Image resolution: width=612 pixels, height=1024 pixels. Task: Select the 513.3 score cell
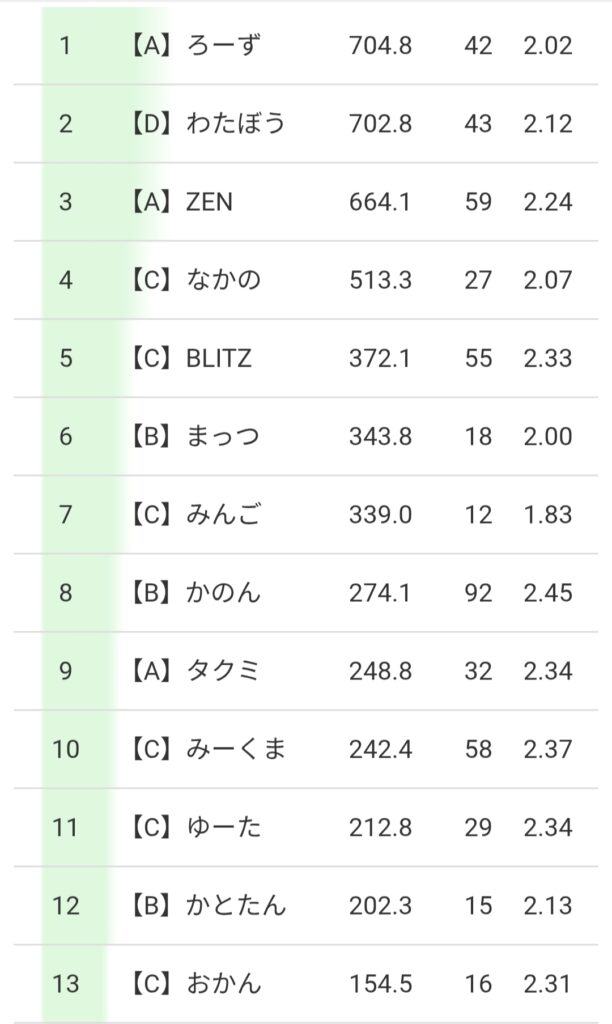pyautogui.click(x=380, y=280)
